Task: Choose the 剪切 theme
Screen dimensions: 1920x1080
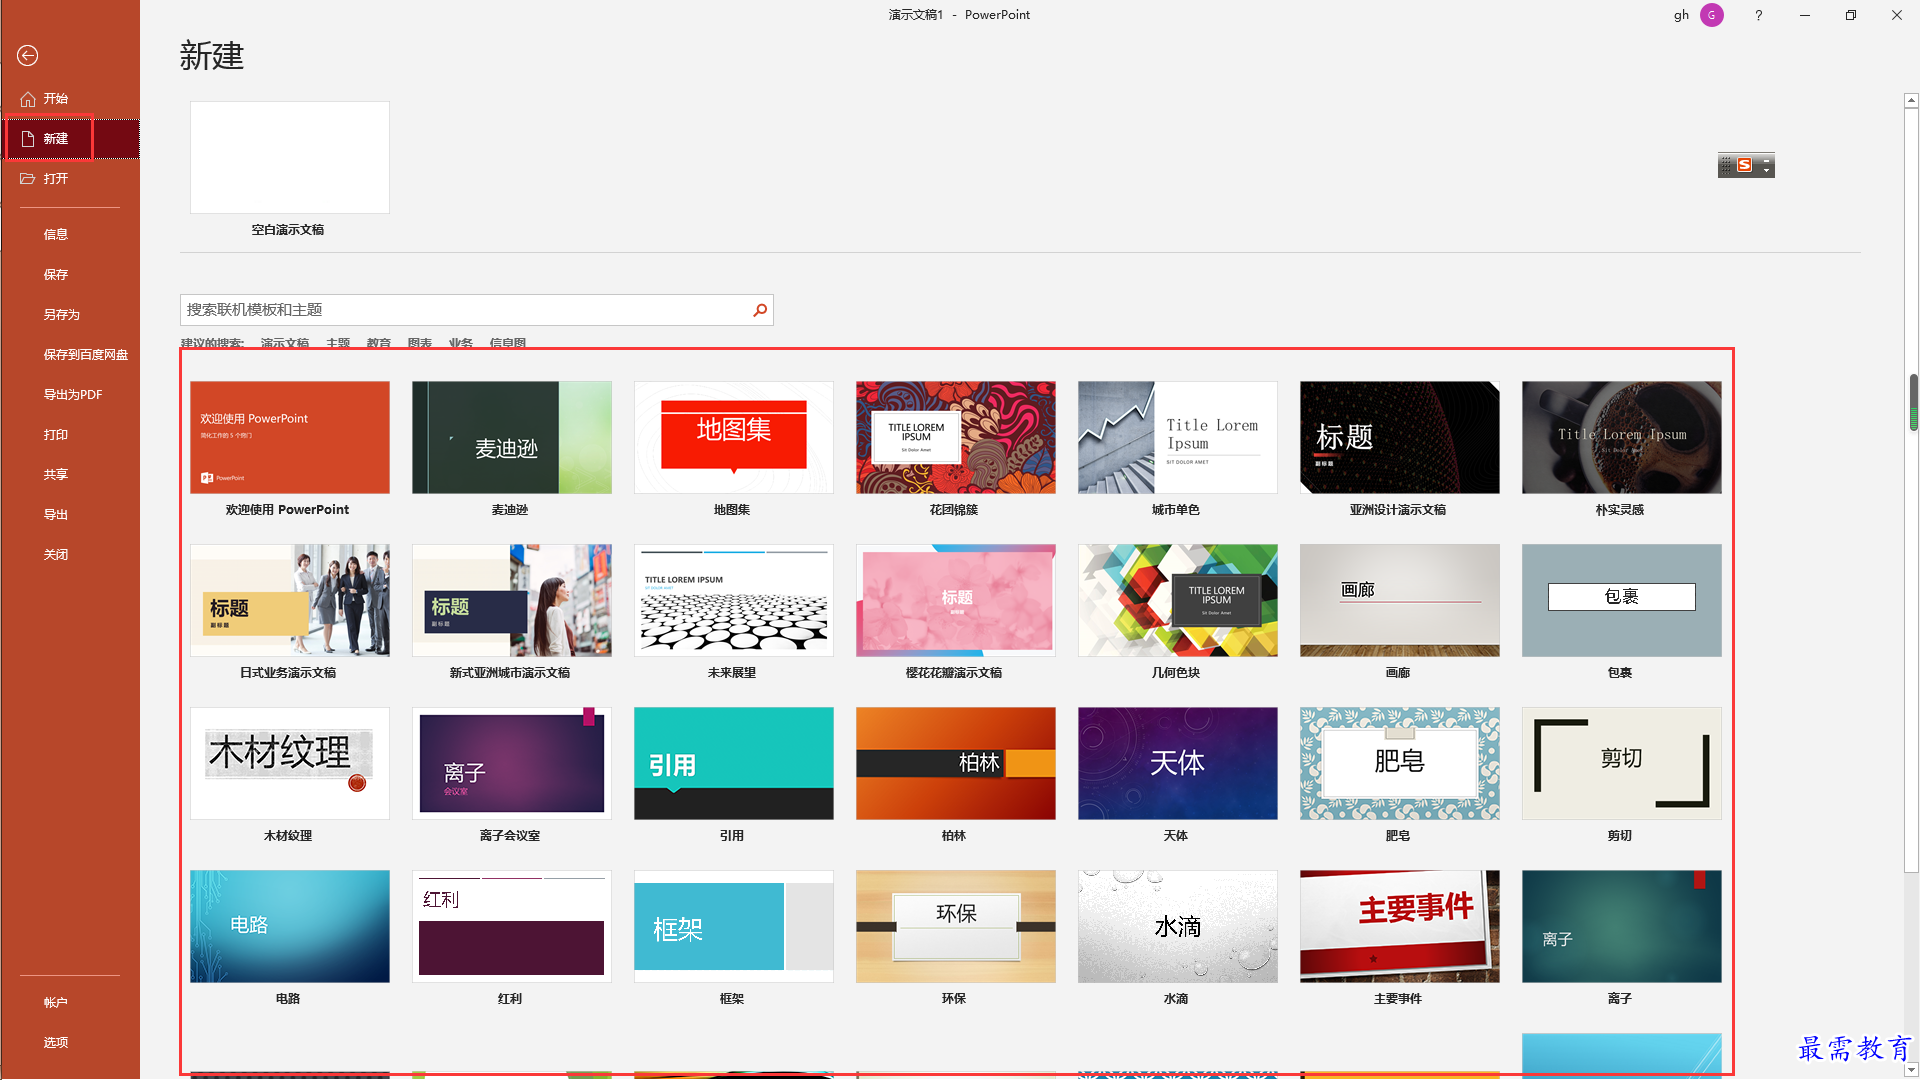Action: click(1622, 763)
